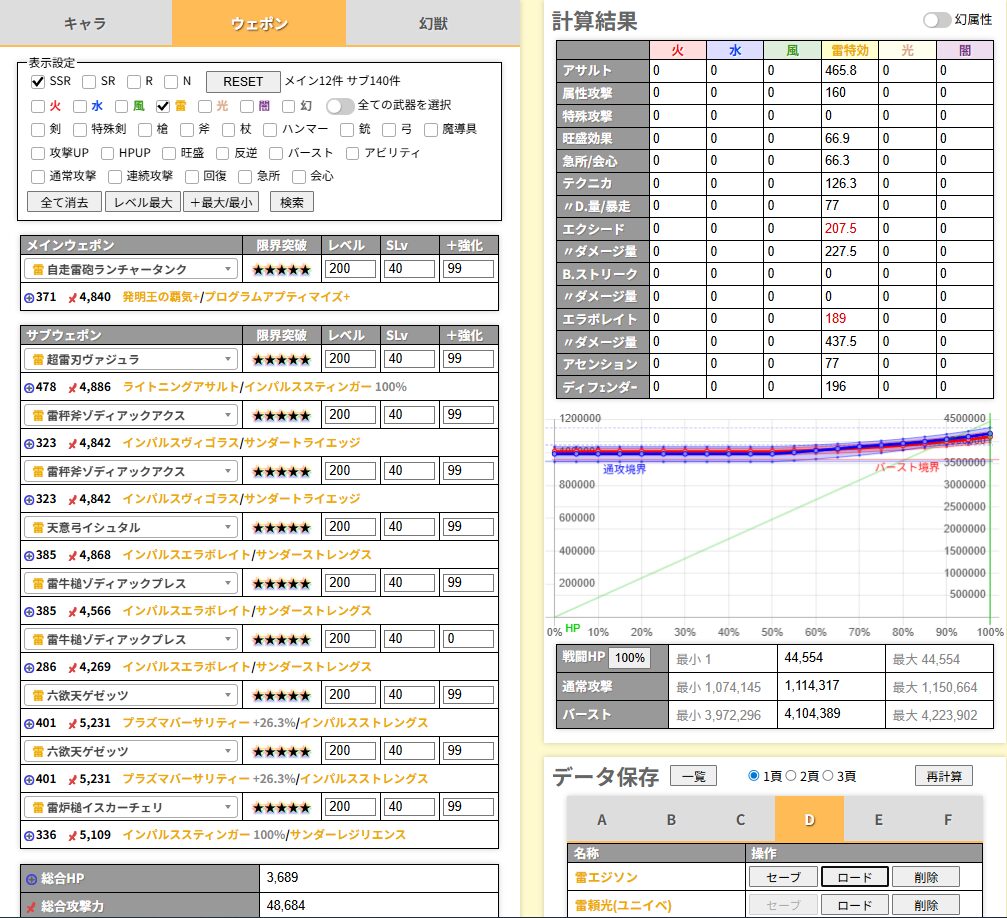The width and height of the screenshot is (1007, 918).
Task: Open the main weapon 自走雷砲ランチャータンク dropdown
Action: (130, 270)
